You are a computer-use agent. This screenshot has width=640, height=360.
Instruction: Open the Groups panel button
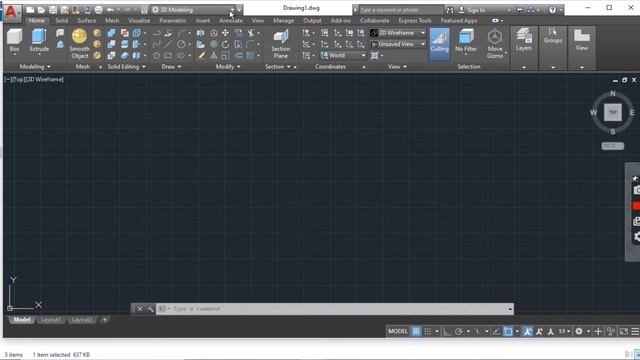click(553, 36)
